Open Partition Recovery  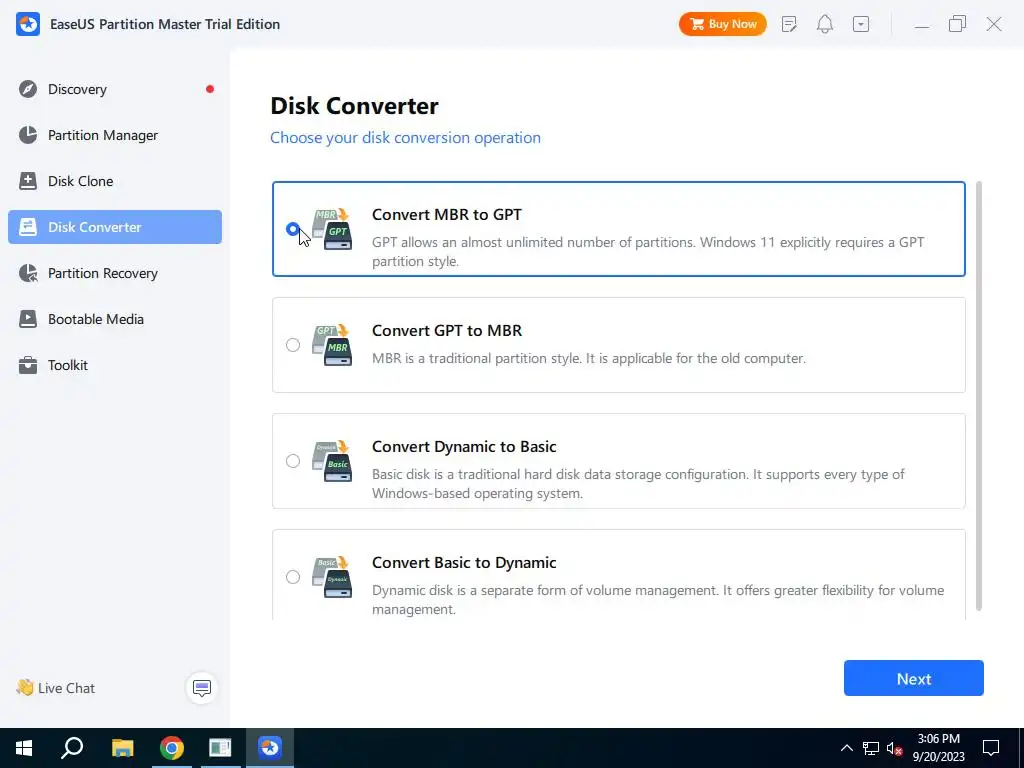click(115, 273)
